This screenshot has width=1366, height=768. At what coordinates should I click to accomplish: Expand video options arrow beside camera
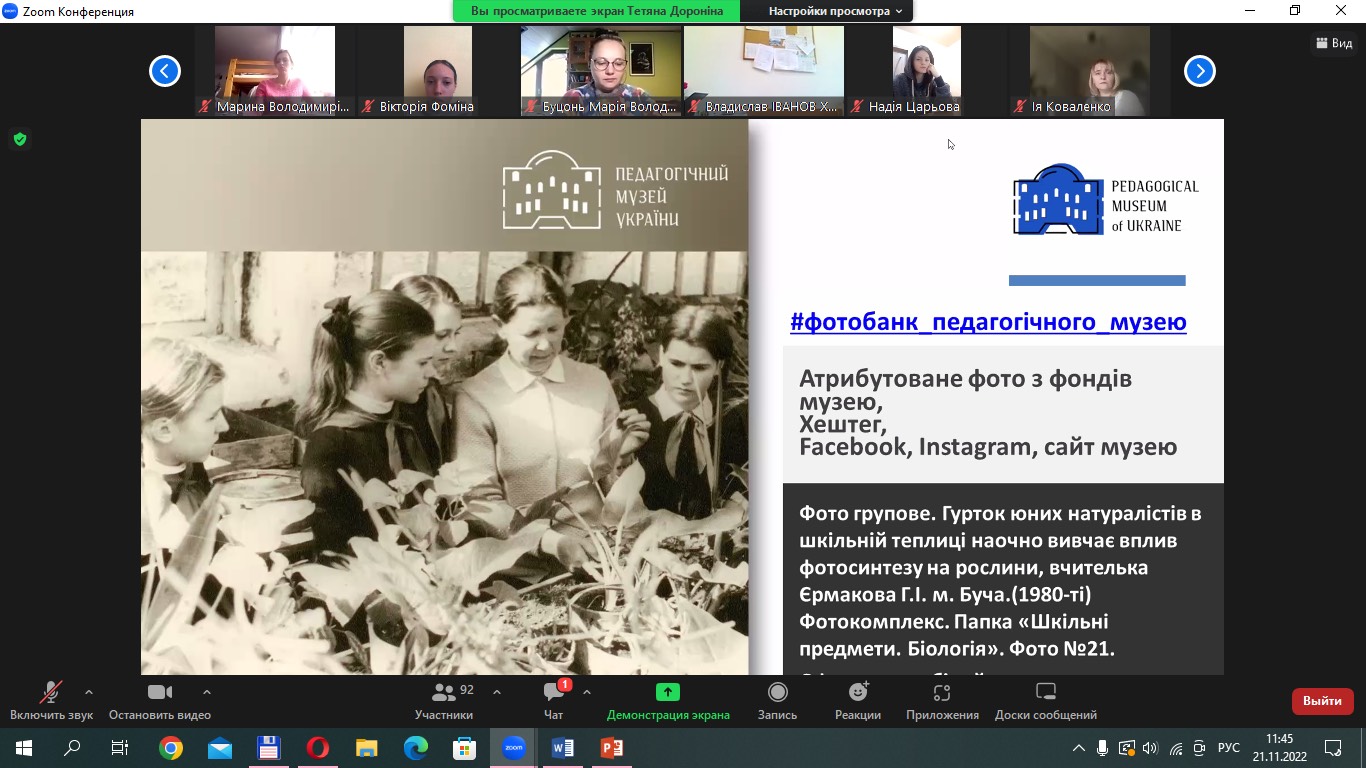(x=207, y=691)
